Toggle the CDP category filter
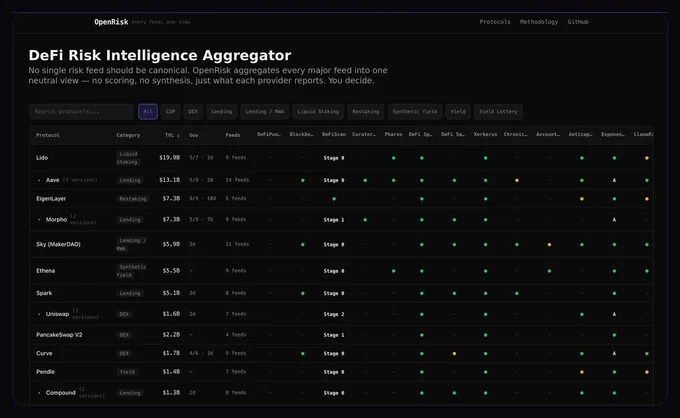Viewport: 680px width, 418px height. [170, 111]
